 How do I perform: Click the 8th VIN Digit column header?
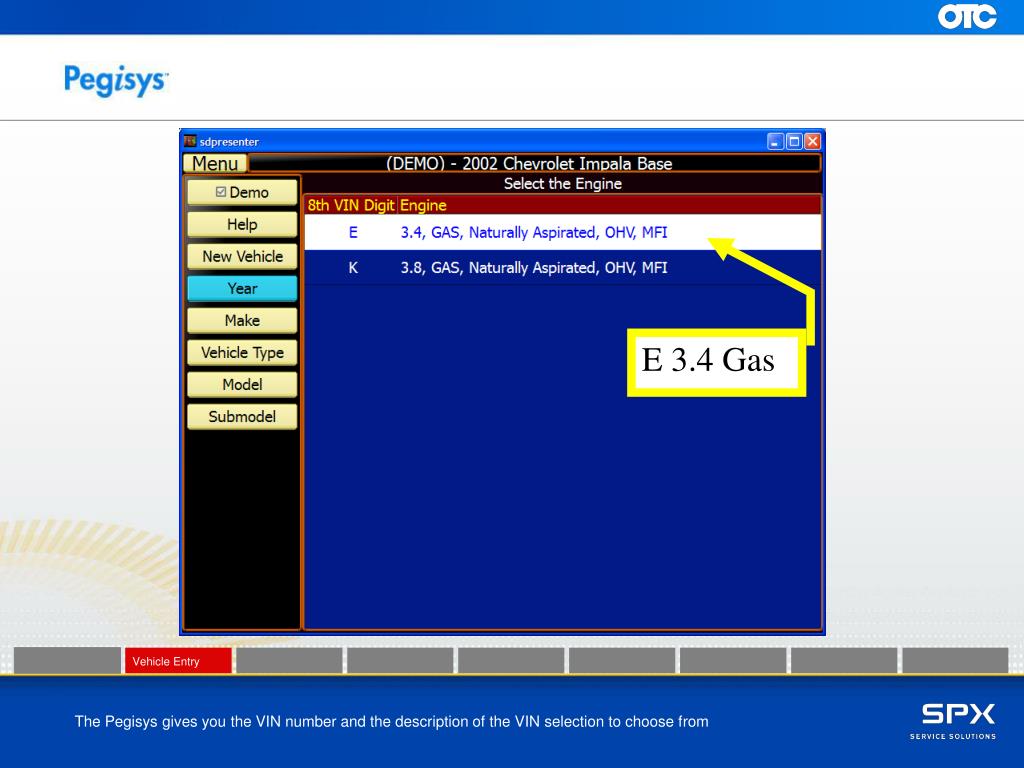pos(351,205)
